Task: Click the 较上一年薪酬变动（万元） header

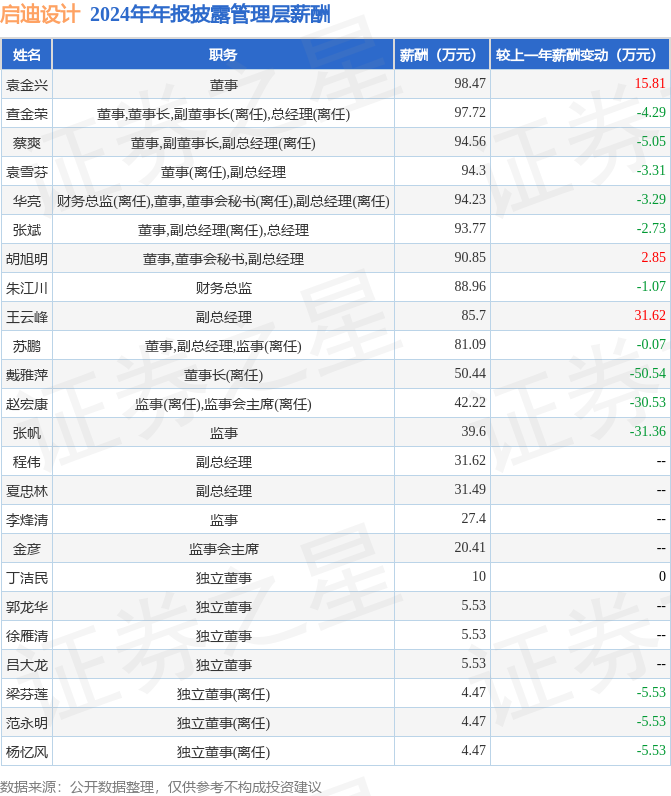Action: point(580,54)
